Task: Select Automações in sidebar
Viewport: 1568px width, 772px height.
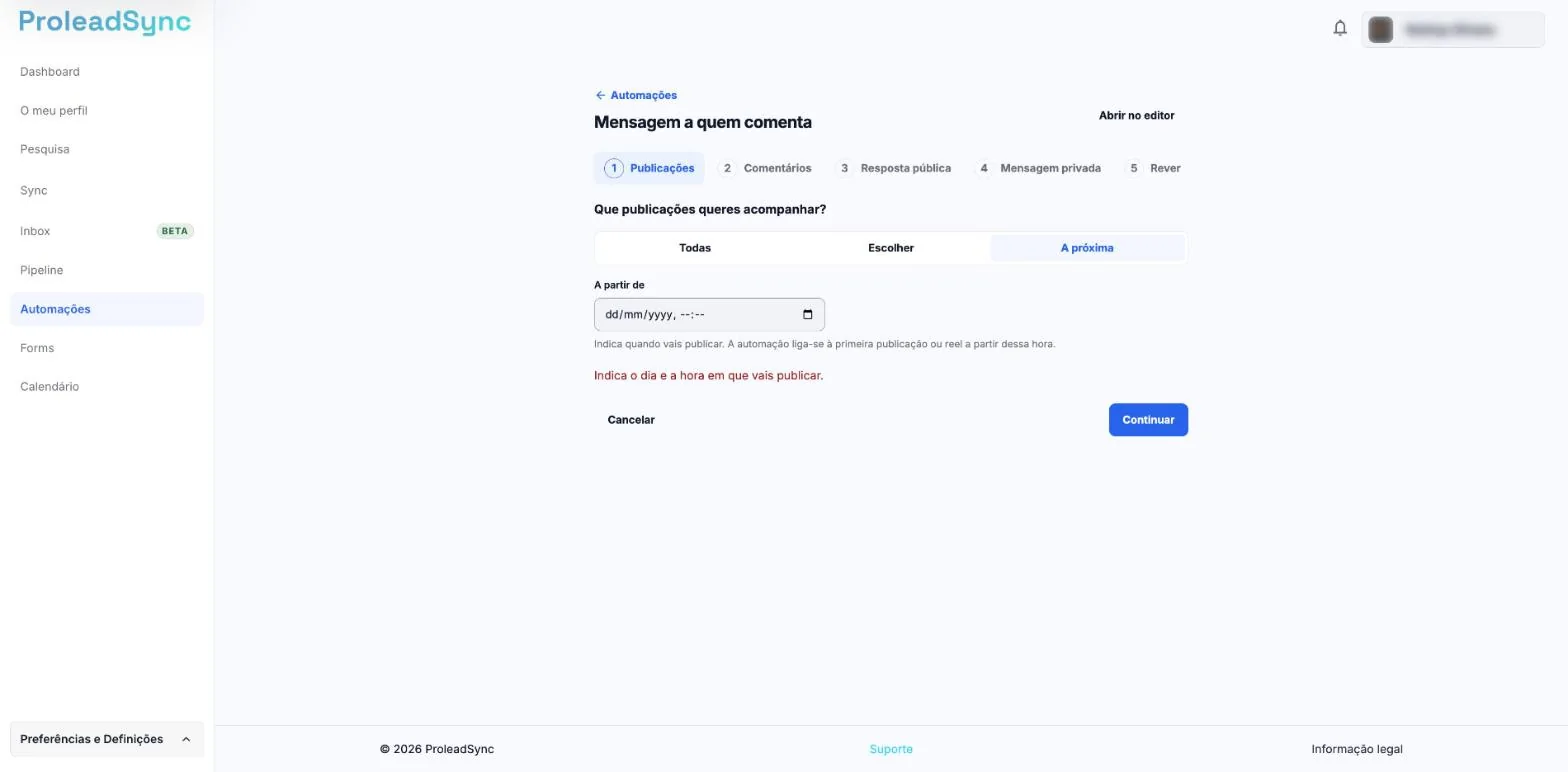Action: click(107, 309)
